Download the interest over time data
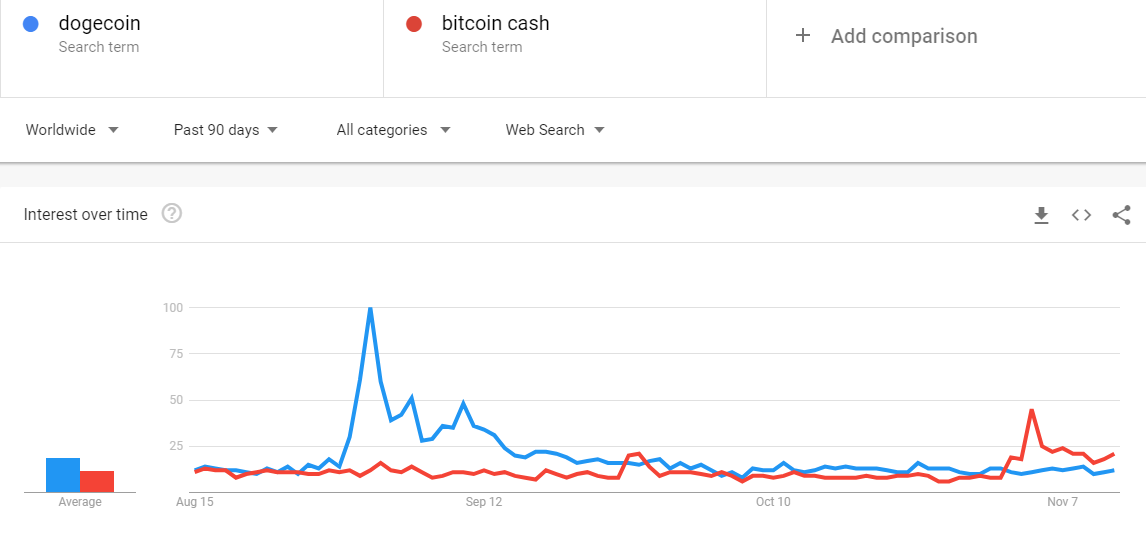 [1041, 215]
